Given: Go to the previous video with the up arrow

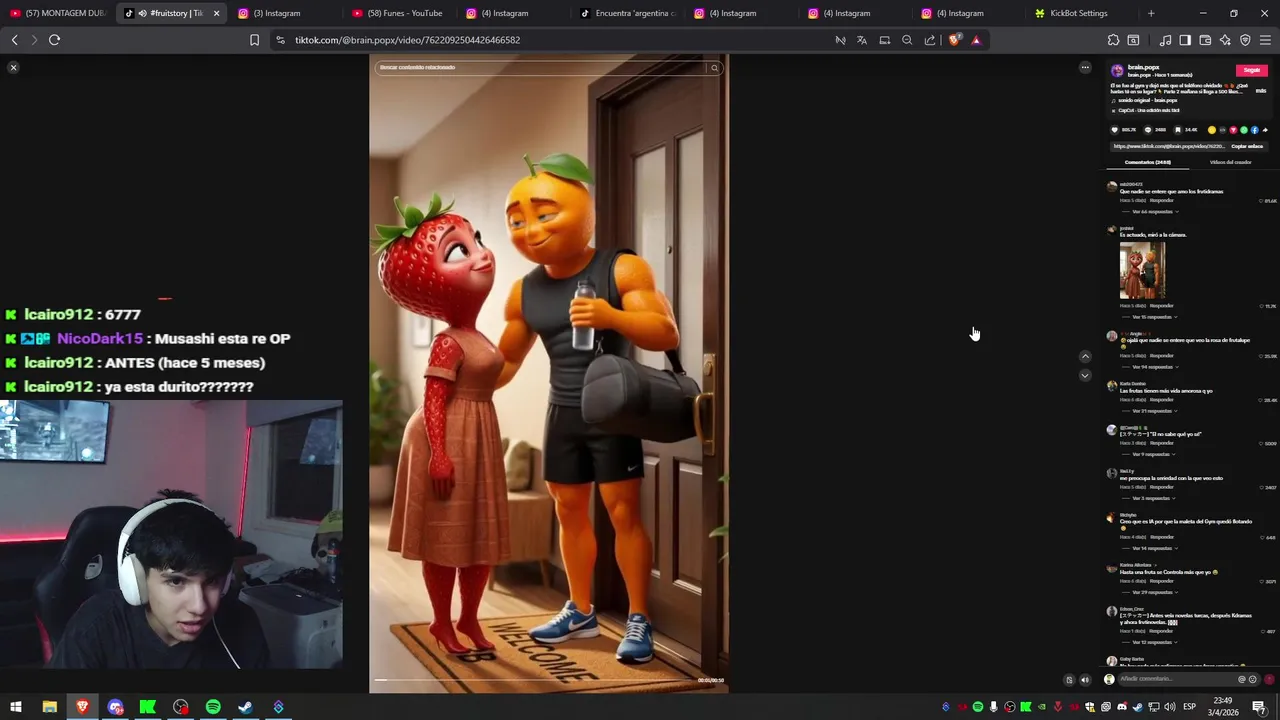Looking at the screenshot, I should point(1085,356).
